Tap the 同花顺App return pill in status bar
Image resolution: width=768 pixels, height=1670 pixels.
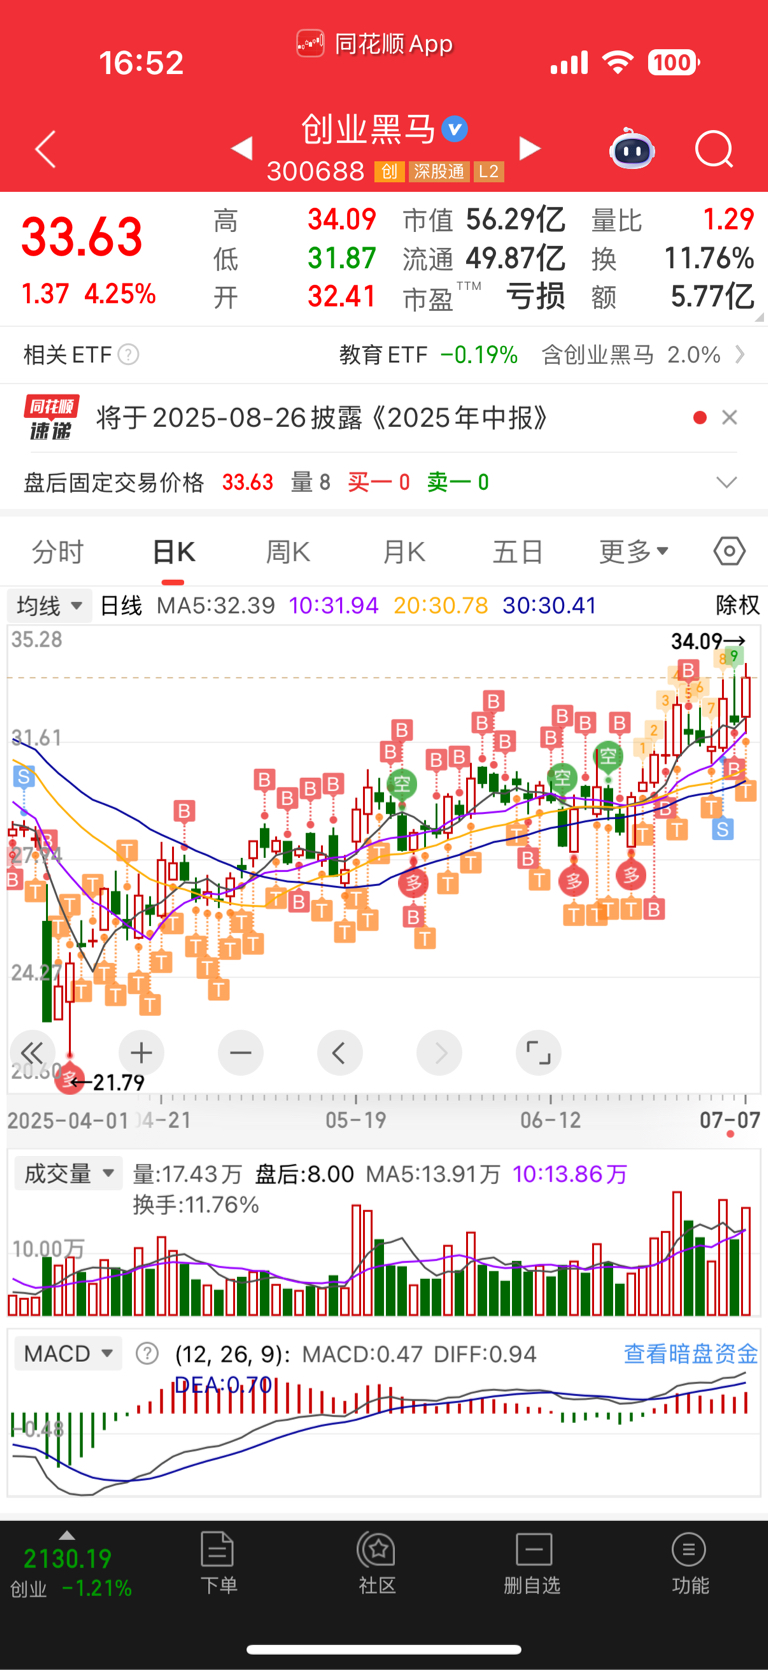[376, 44]
